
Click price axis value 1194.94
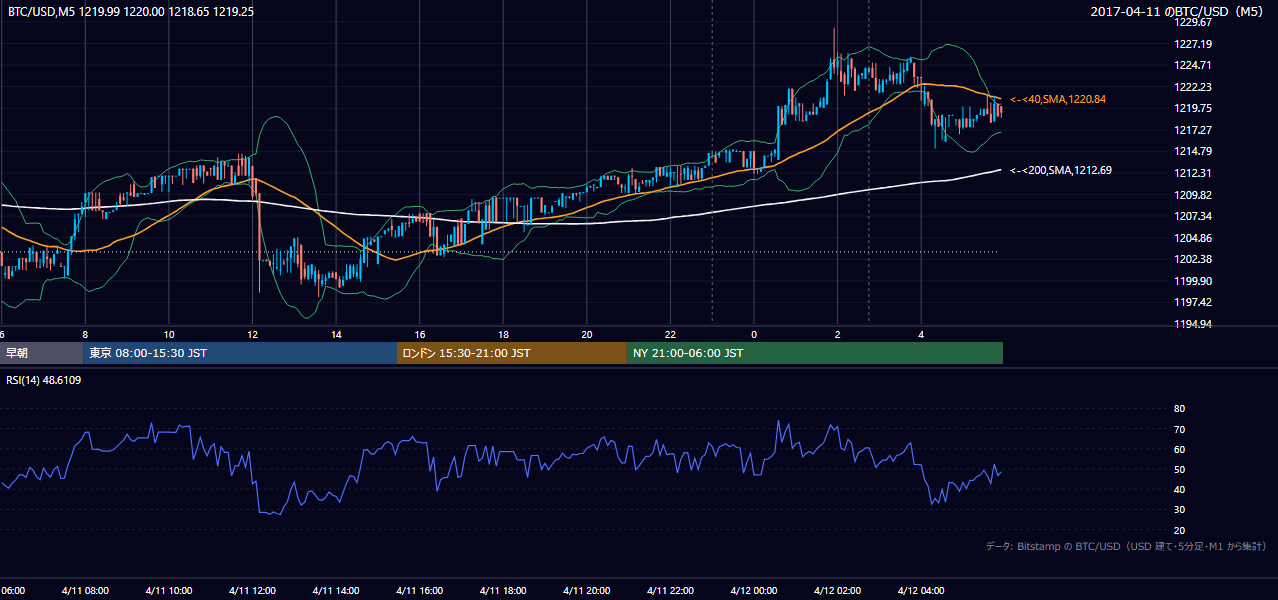pos(1194,324)
